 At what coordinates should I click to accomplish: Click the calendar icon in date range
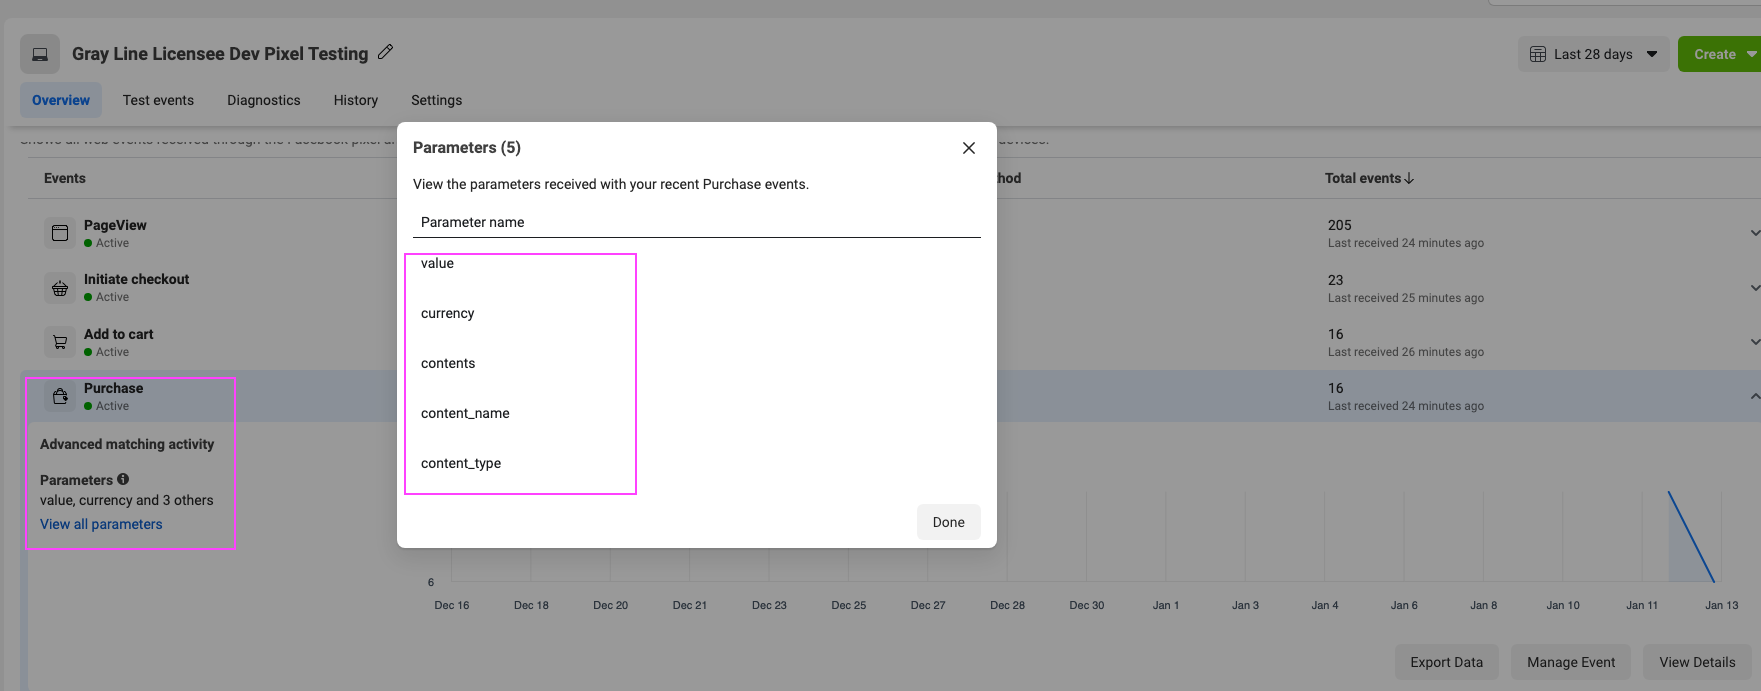coord(1538,54)
